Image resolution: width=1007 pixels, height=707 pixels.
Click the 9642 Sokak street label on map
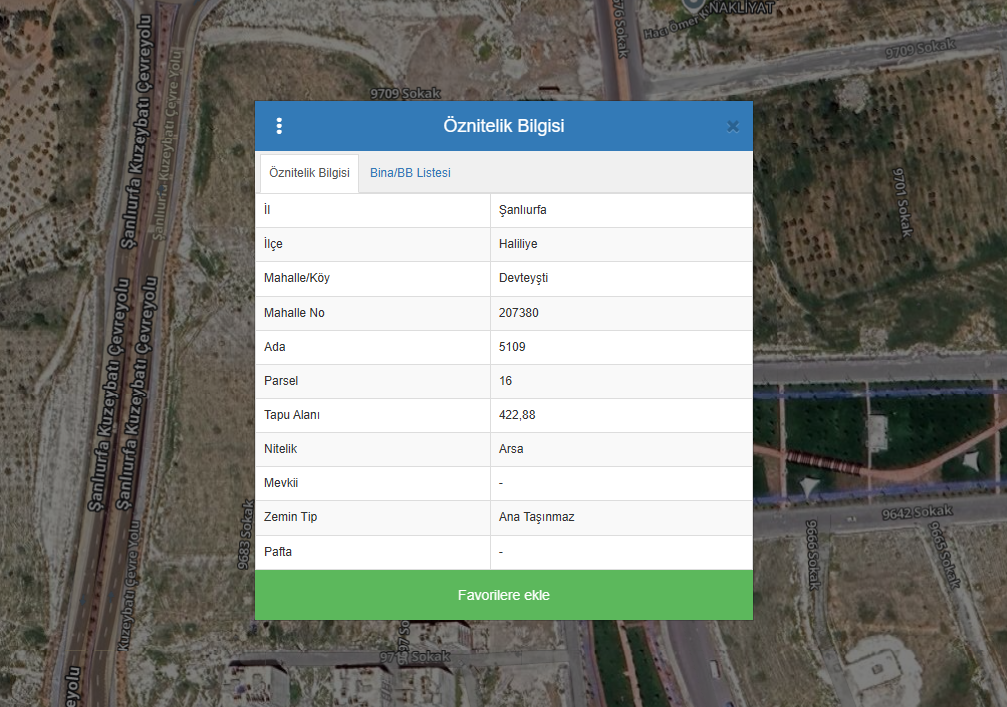[x=917, y=512]
